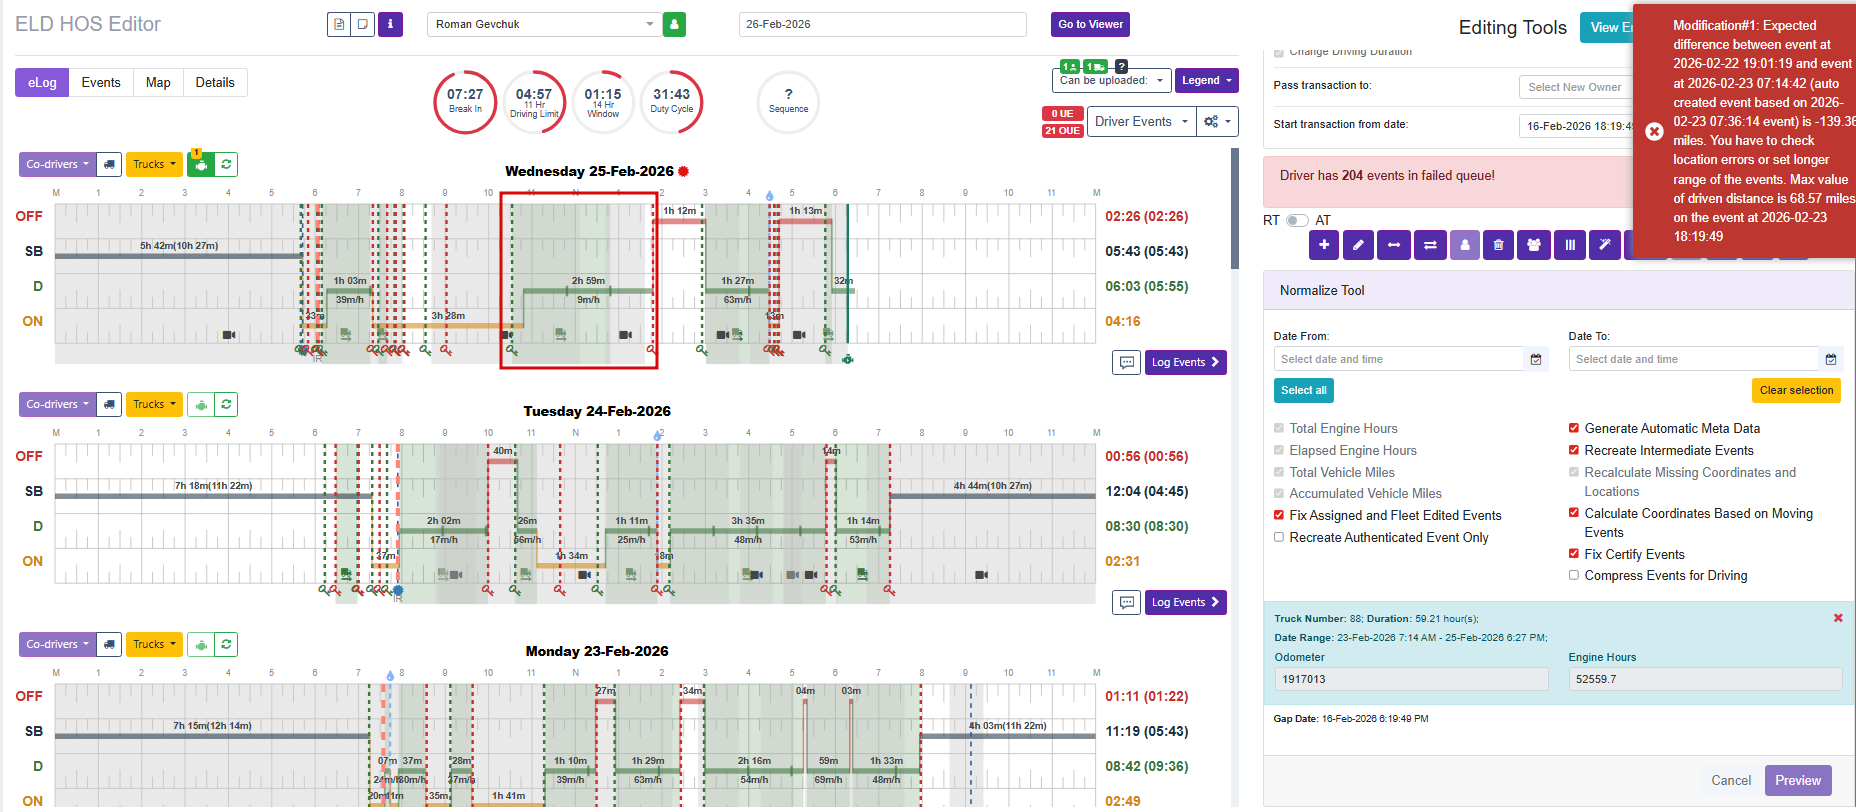
Task: Open Log Events for Wednesday
Action: (1185, 362)
